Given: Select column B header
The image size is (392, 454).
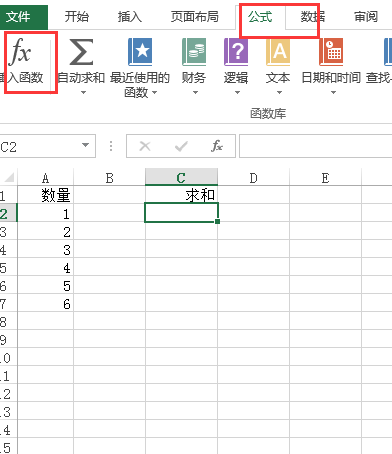Looking at the screenshot, I should click(109, 178).
